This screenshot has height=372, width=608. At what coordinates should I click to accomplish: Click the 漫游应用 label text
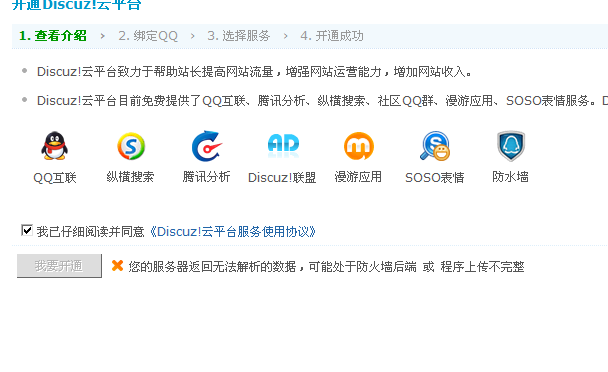point(358,177)
